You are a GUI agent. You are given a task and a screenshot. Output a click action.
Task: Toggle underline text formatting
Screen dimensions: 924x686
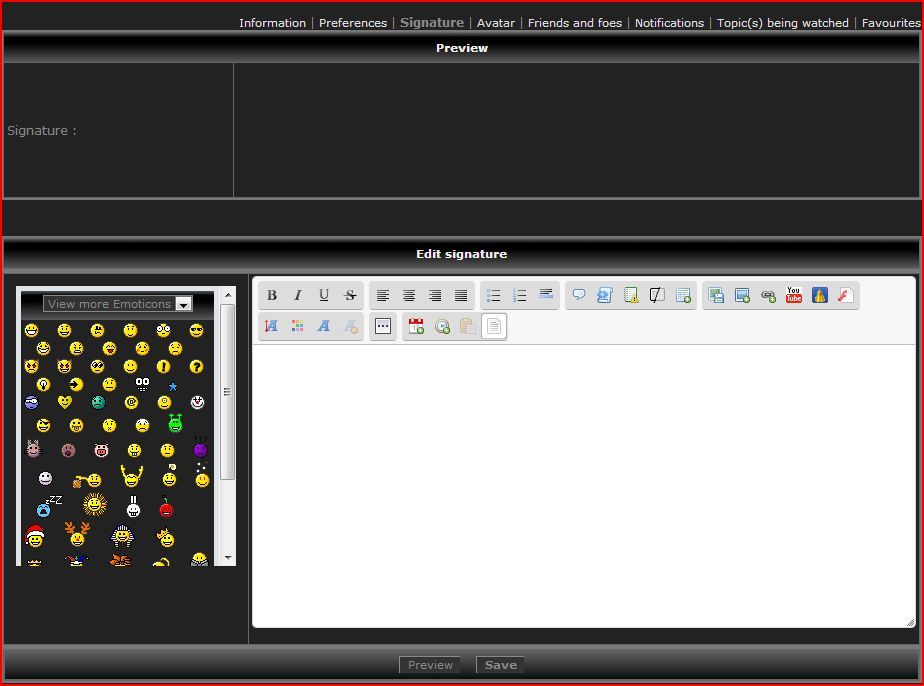pos(324,295)
